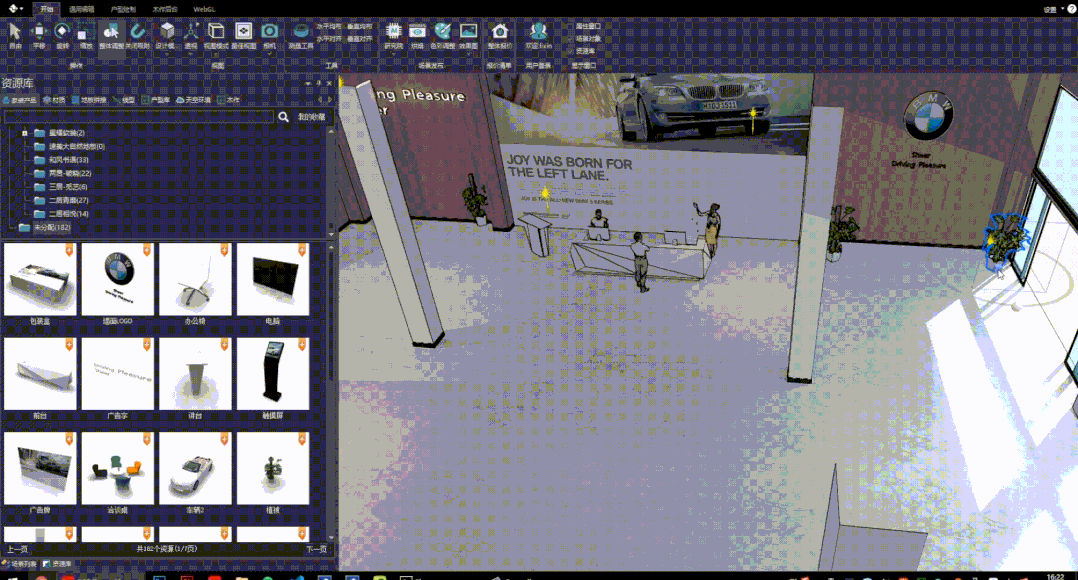Toggle the 资源库 checkbox in ribbon
1078x580 pixels.
click(570, 51)
